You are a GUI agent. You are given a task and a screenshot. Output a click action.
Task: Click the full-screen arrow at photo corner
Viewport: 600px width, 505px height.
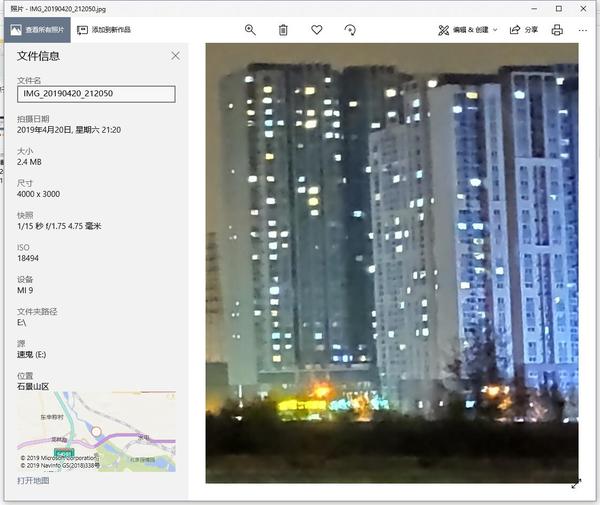pyautogui.click(x=576, y=484)
